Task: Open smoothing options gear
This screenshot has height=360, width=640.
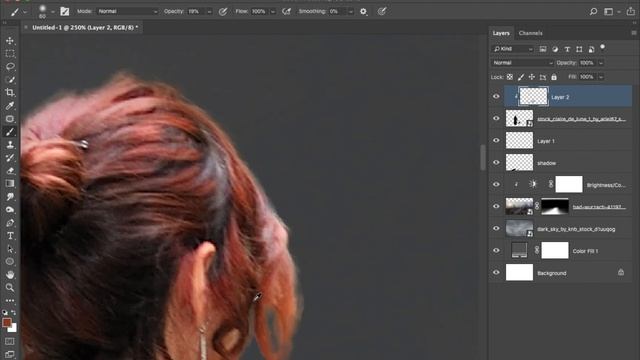Action: pos(363,11)
